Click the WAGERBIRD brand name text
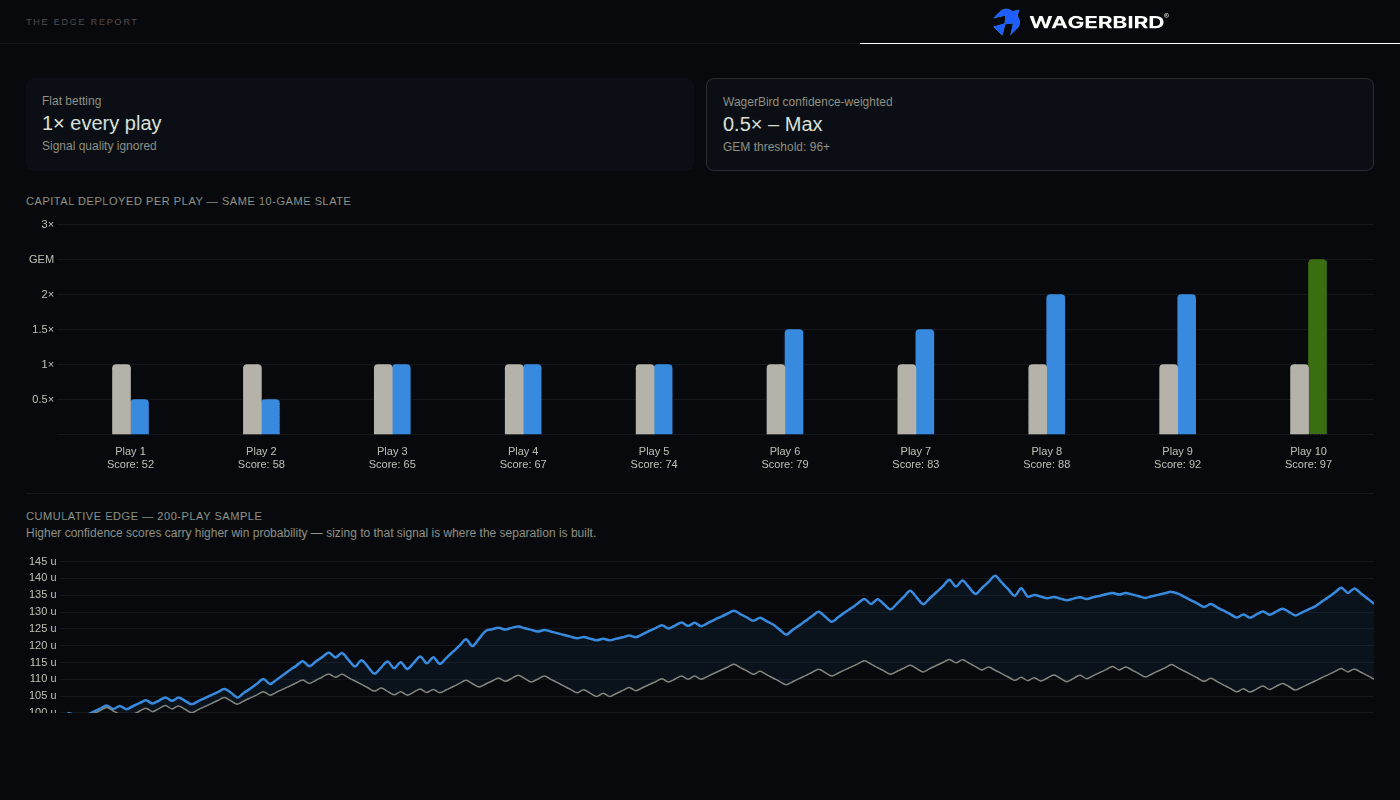The width and height of the screenshot is (1400, 800). coord(1098,22)
